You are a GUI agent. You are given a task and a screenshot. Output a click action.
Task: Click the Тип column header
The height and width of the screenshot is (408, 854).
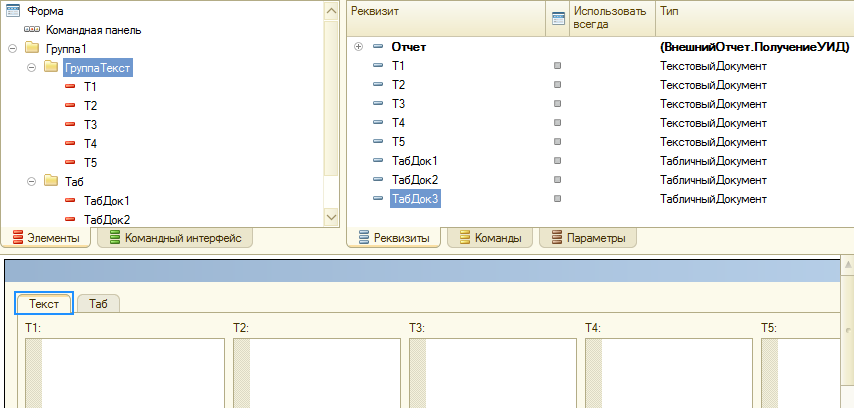[x=754, y=19]
